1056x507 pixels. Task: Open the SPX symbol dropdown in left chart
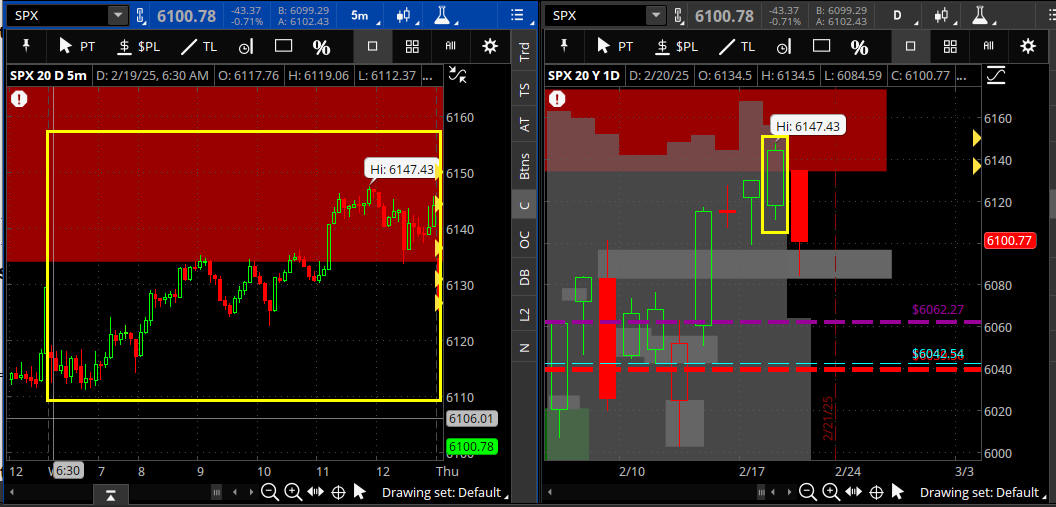(119, 15)
